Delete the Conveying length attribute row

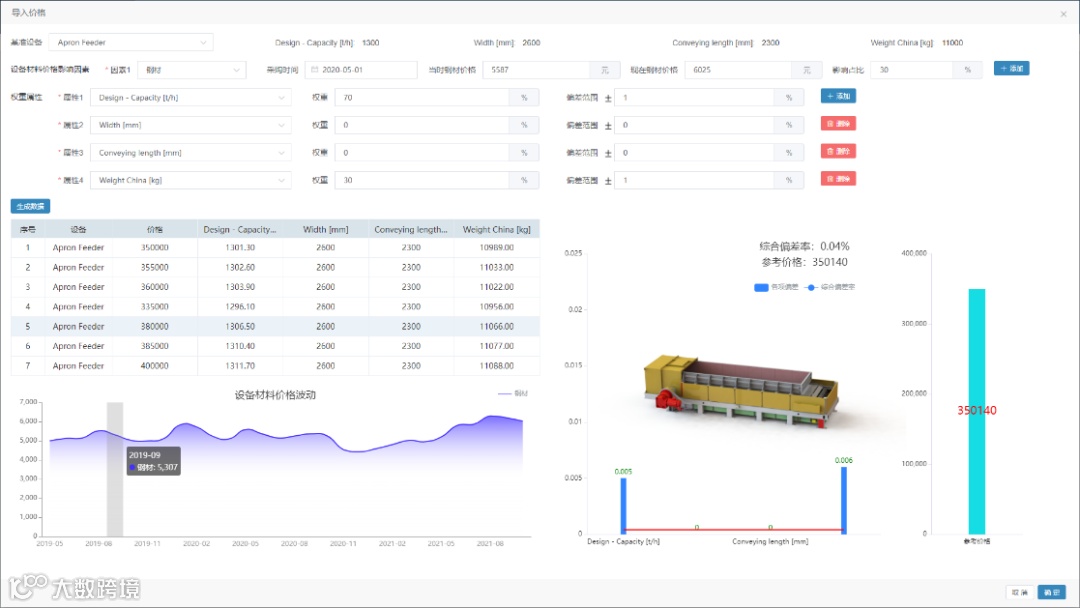tap(838, 151)
